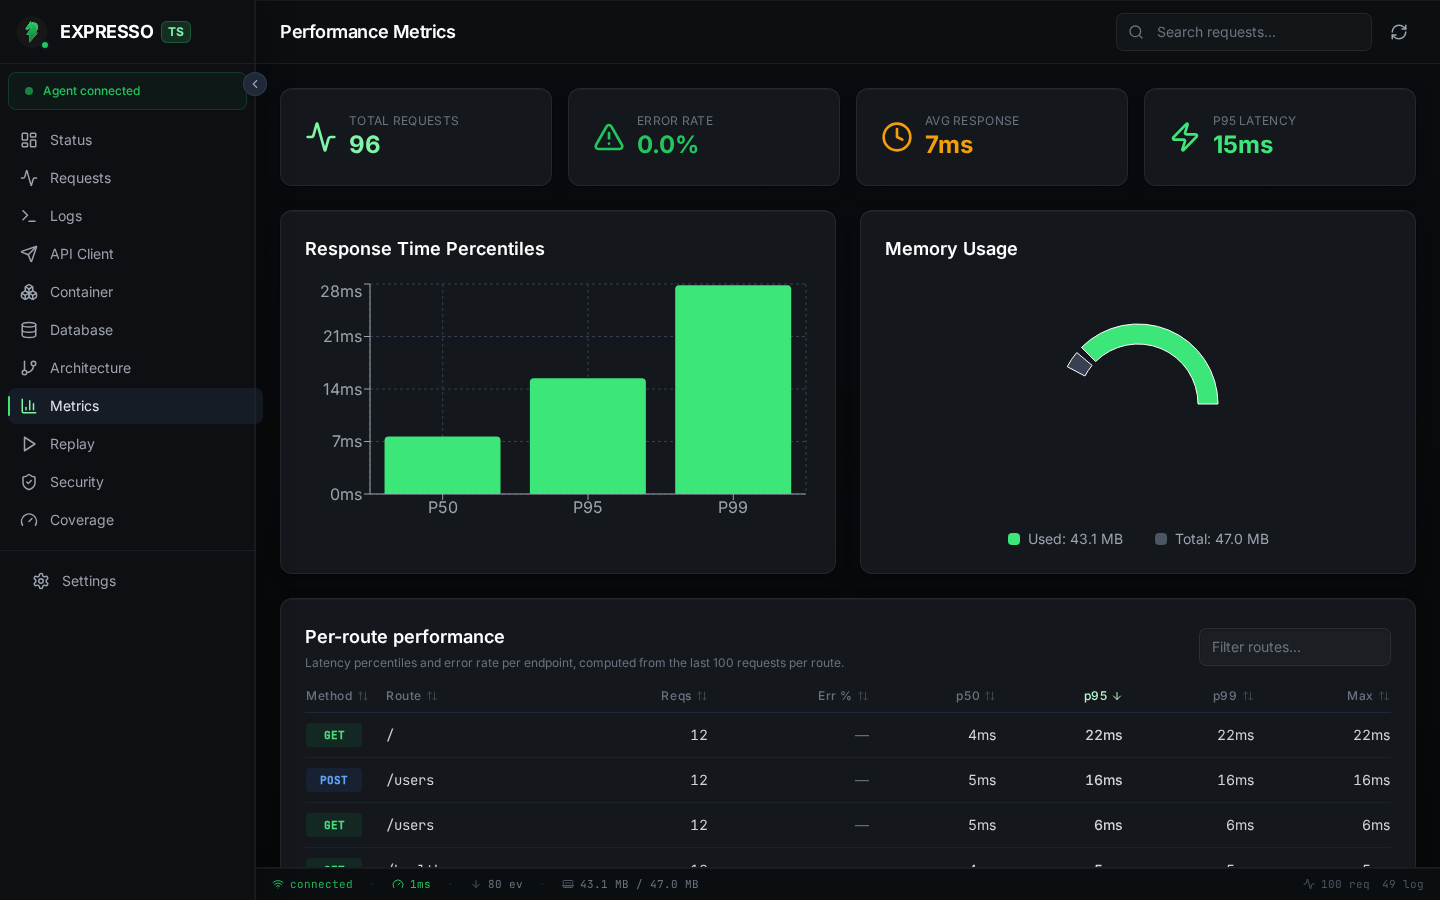Click the Total Requests pulse icon
The width and height of the screenshot is (1440, 900).
pyautogui.click(x=321, y=137)
